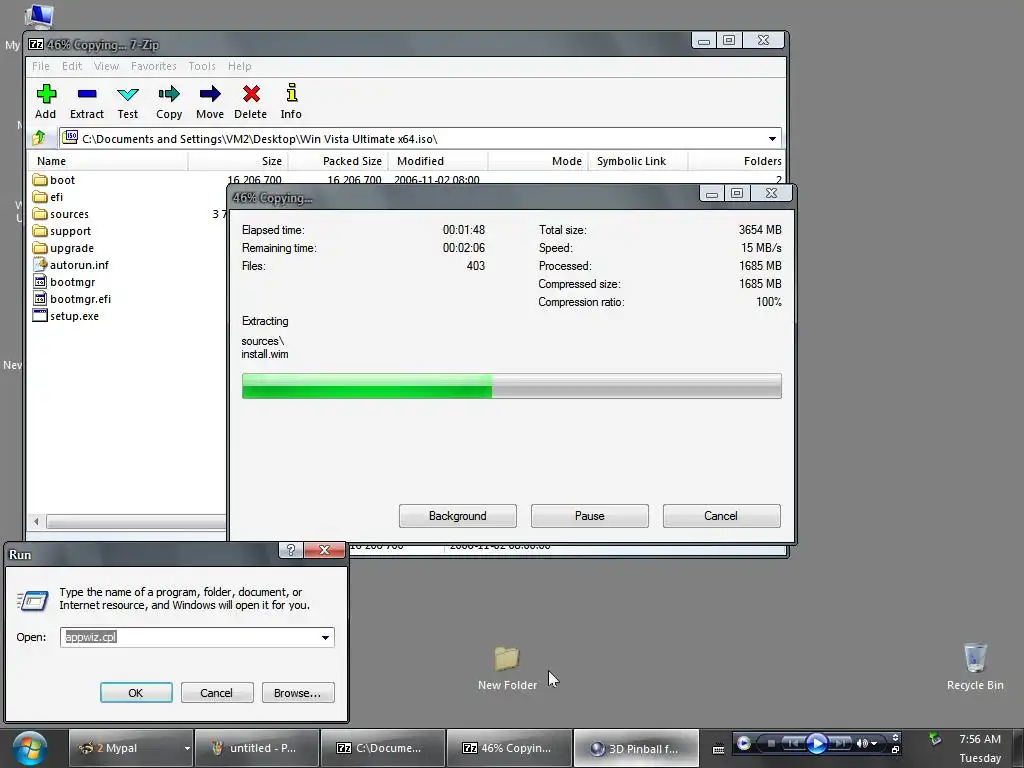Click the Safely Remove Hardware tray icon
The image size is (1024, 768).
click(935, 739)
